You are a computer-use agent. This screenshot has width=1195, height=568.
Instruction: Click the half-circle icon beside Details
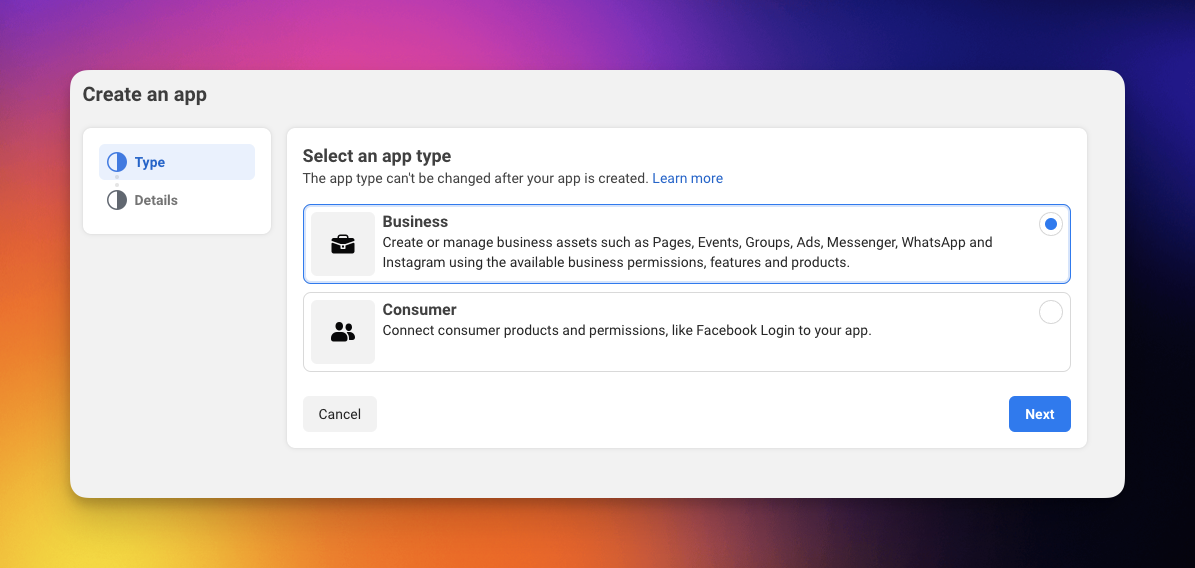pos(117,200)
